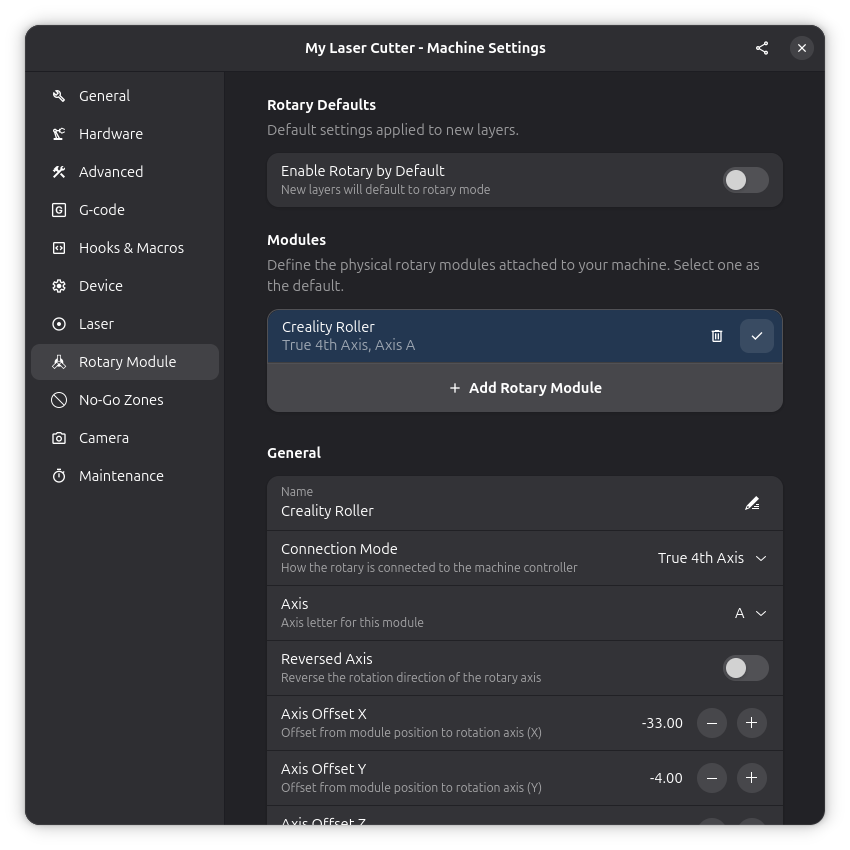
Task: Go to G-code settings
Action: click(x=125, y=210)
